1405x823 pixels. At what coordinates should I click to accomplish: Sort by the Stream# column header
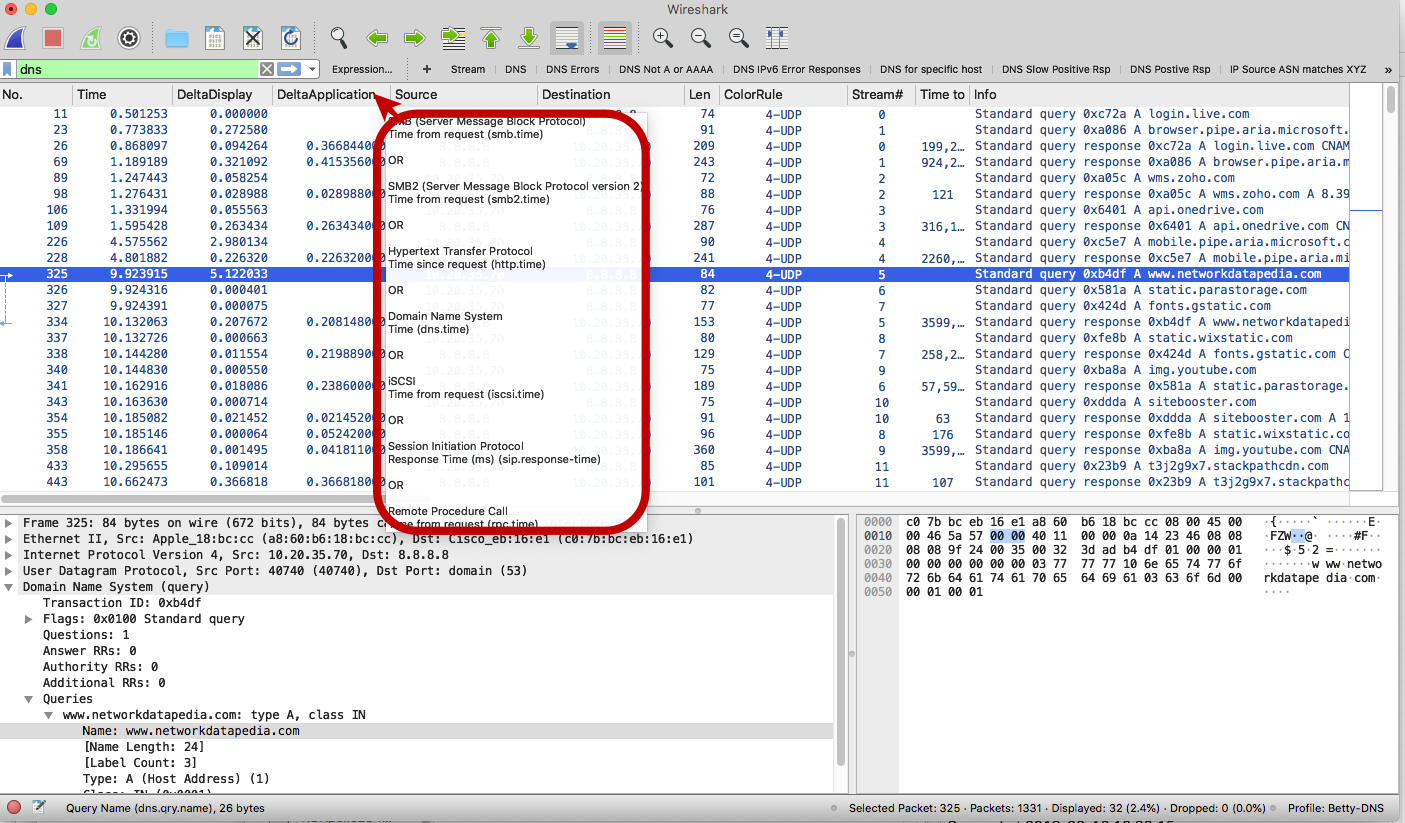pyautogui.click(x=881, y=94)
